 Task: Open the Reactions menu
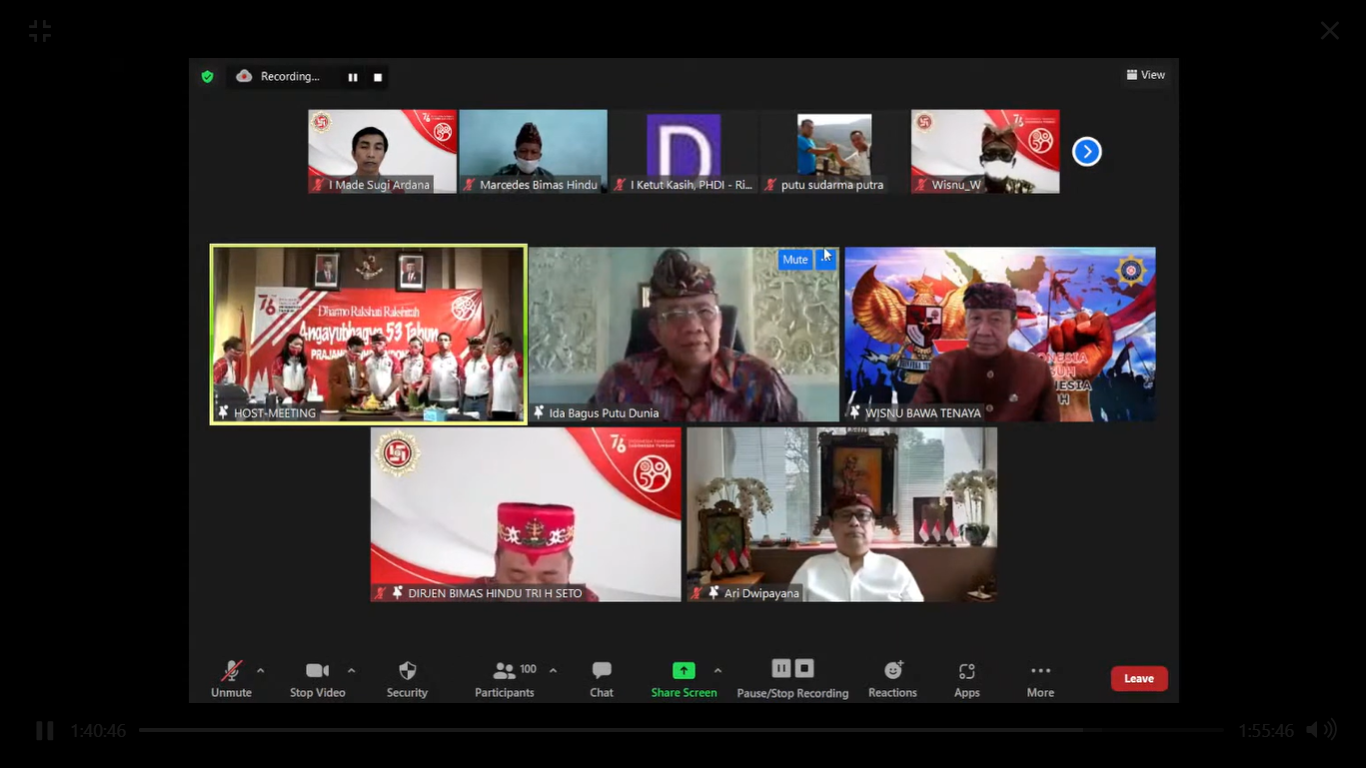tap(893, 679)
